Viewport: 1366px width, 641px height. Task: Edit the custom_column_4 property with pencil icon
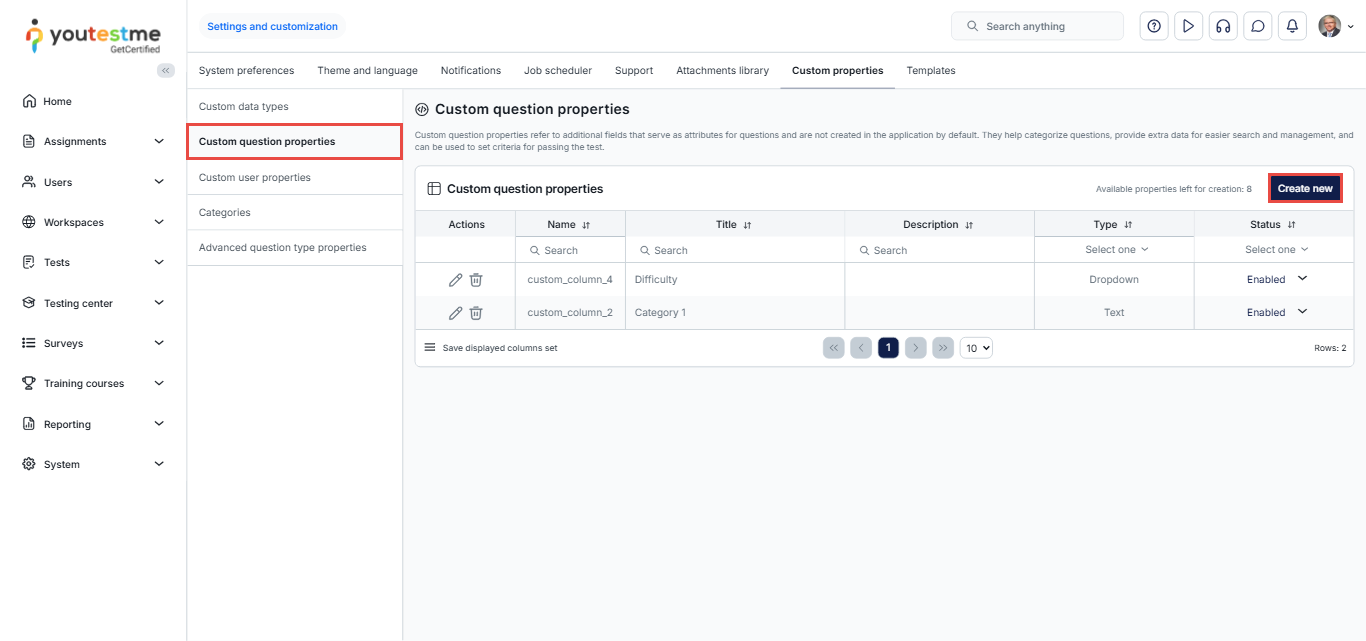click(x=455, y=280)
